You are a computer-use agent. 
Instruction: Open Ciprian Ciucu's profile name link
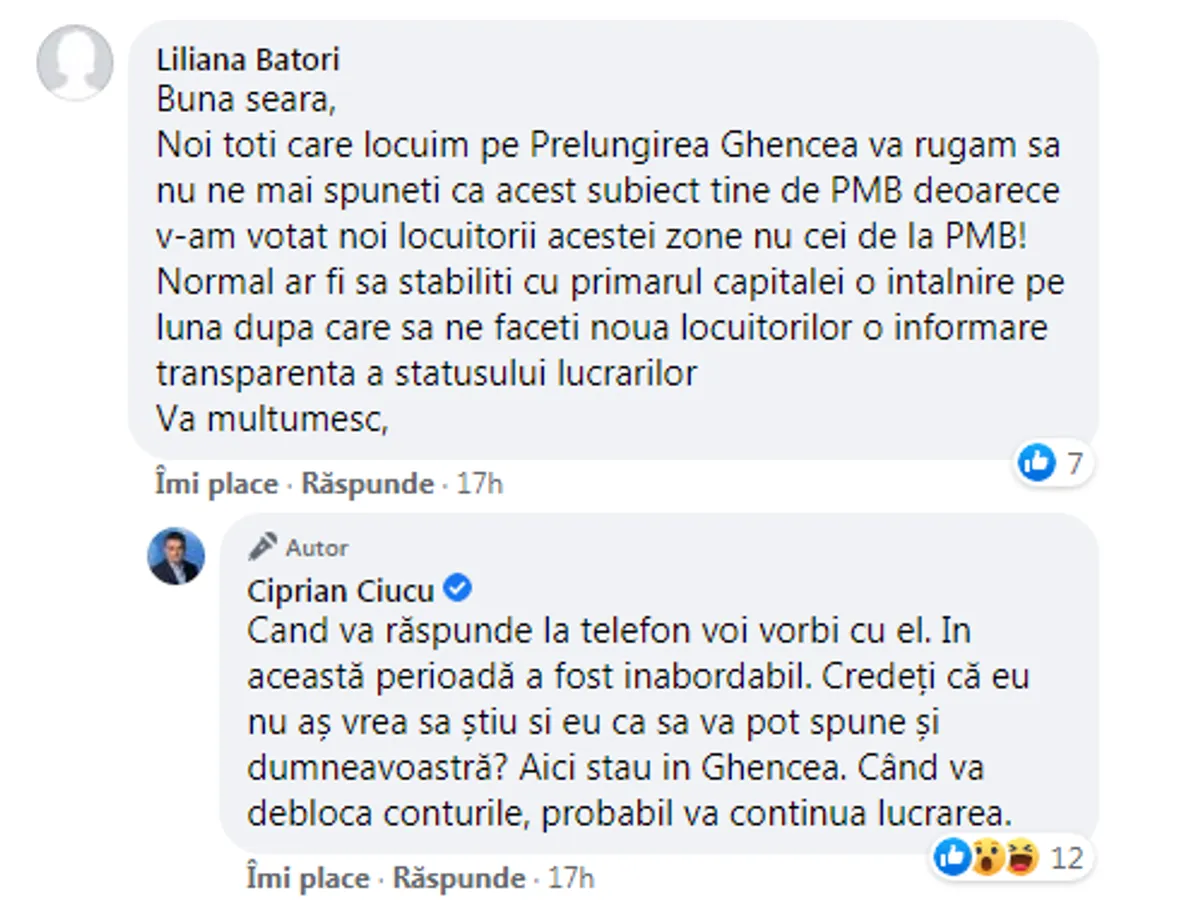coord(340,591)
